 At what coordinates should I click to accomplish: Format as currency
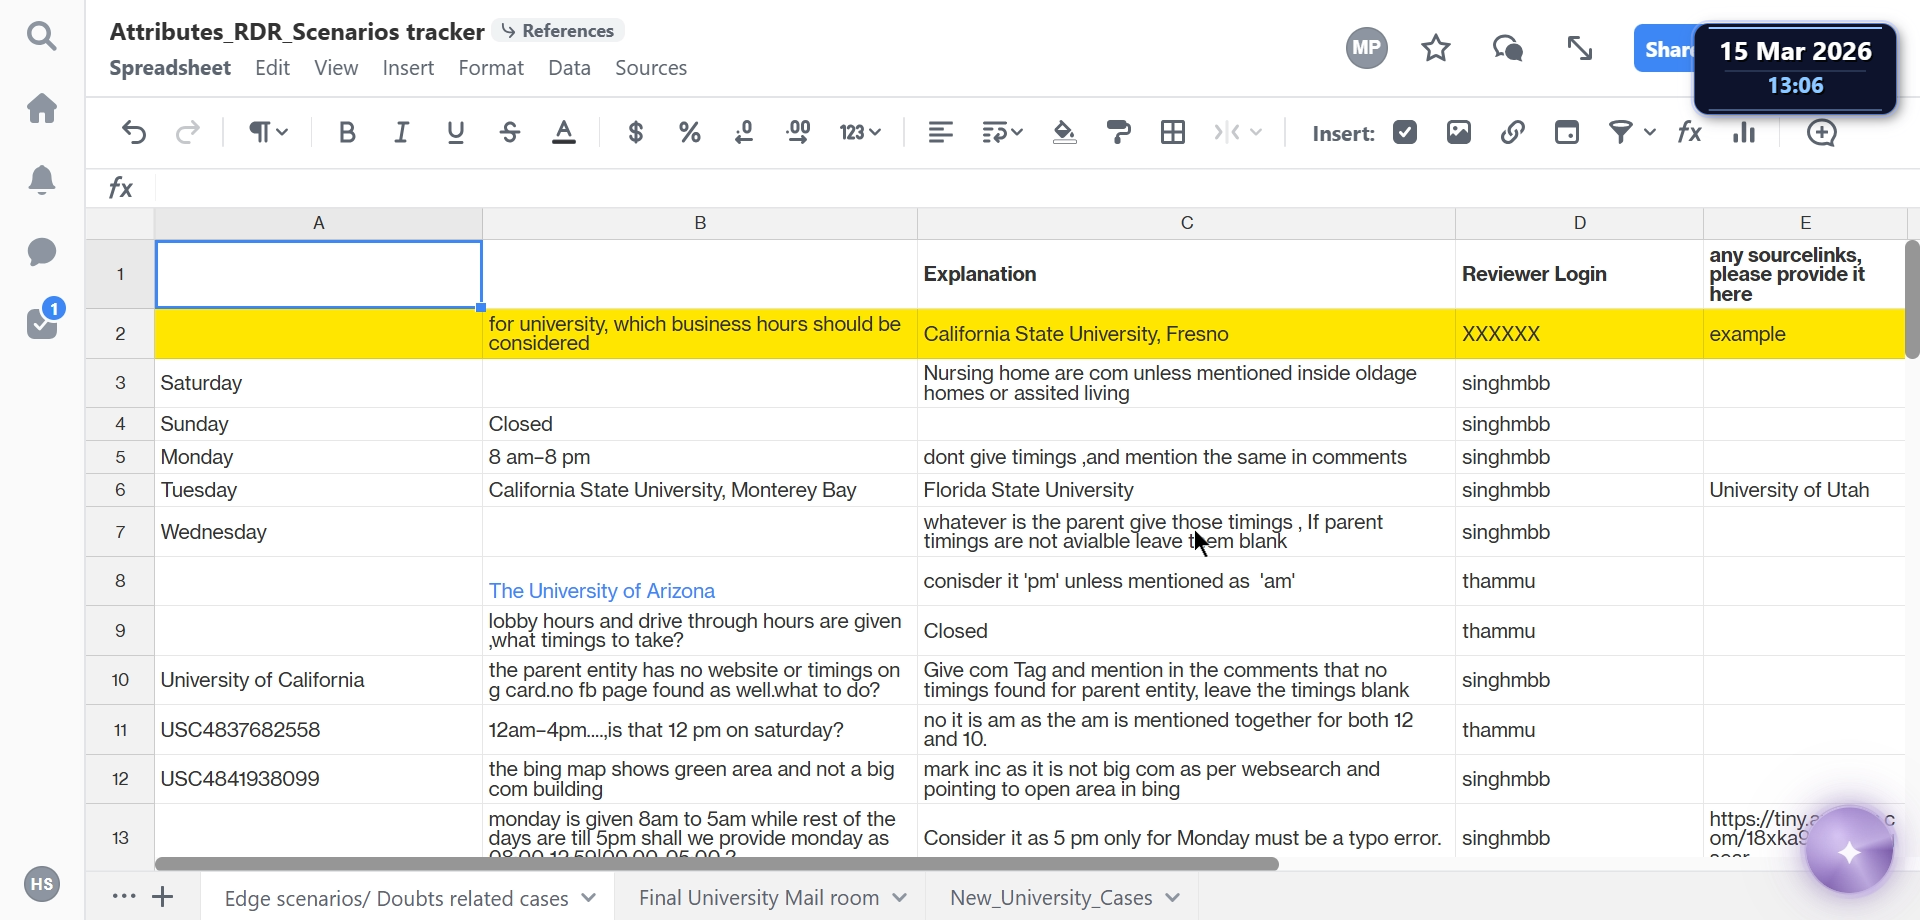click(x=635, y=132)
